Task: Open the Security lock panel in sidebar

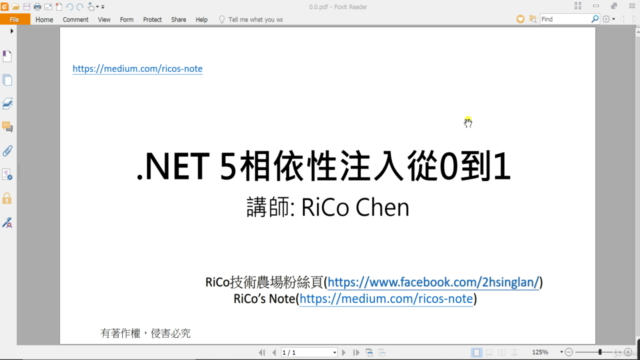Action: pos(7,199)
